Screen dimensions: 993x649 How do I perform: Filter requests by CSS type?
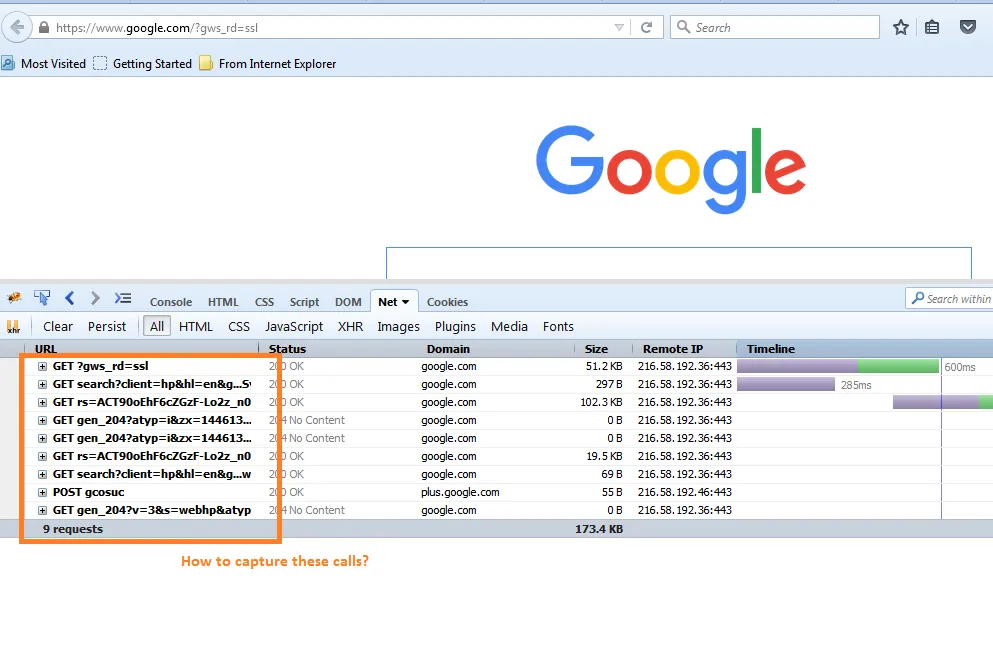(x=239, y=327)
